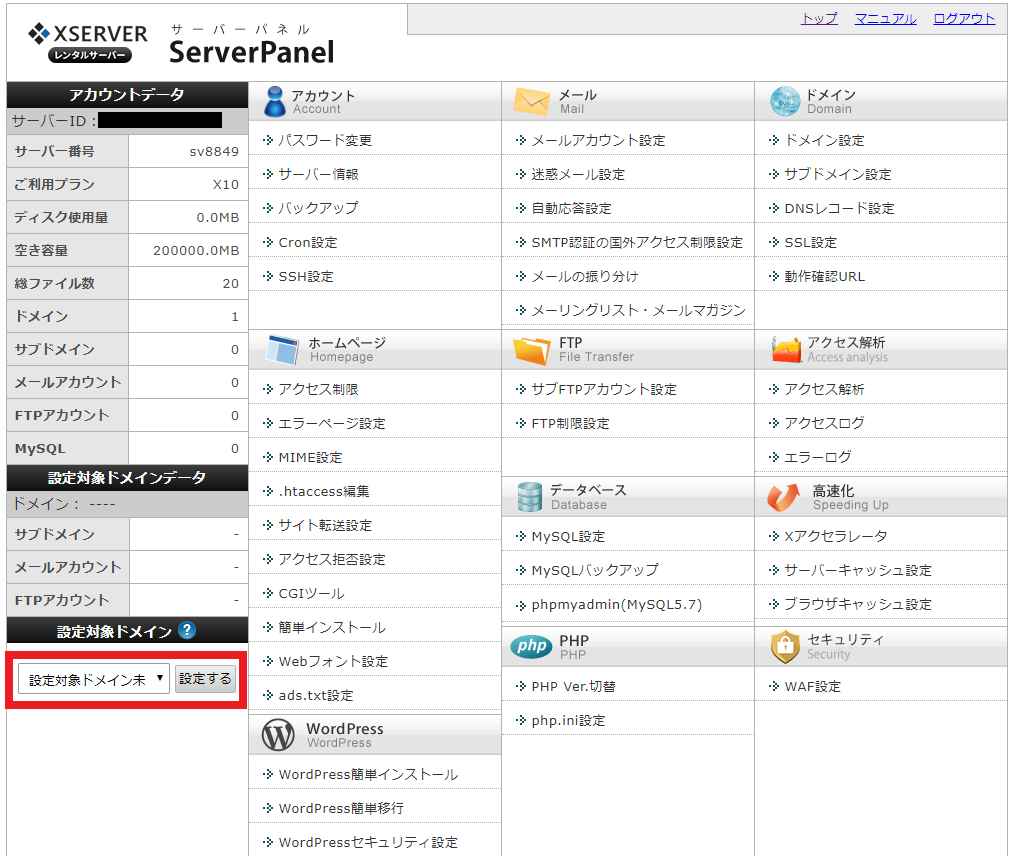Click the ログアウト link
Viewport: 1014px width, 856px height.
pos(964,18)
